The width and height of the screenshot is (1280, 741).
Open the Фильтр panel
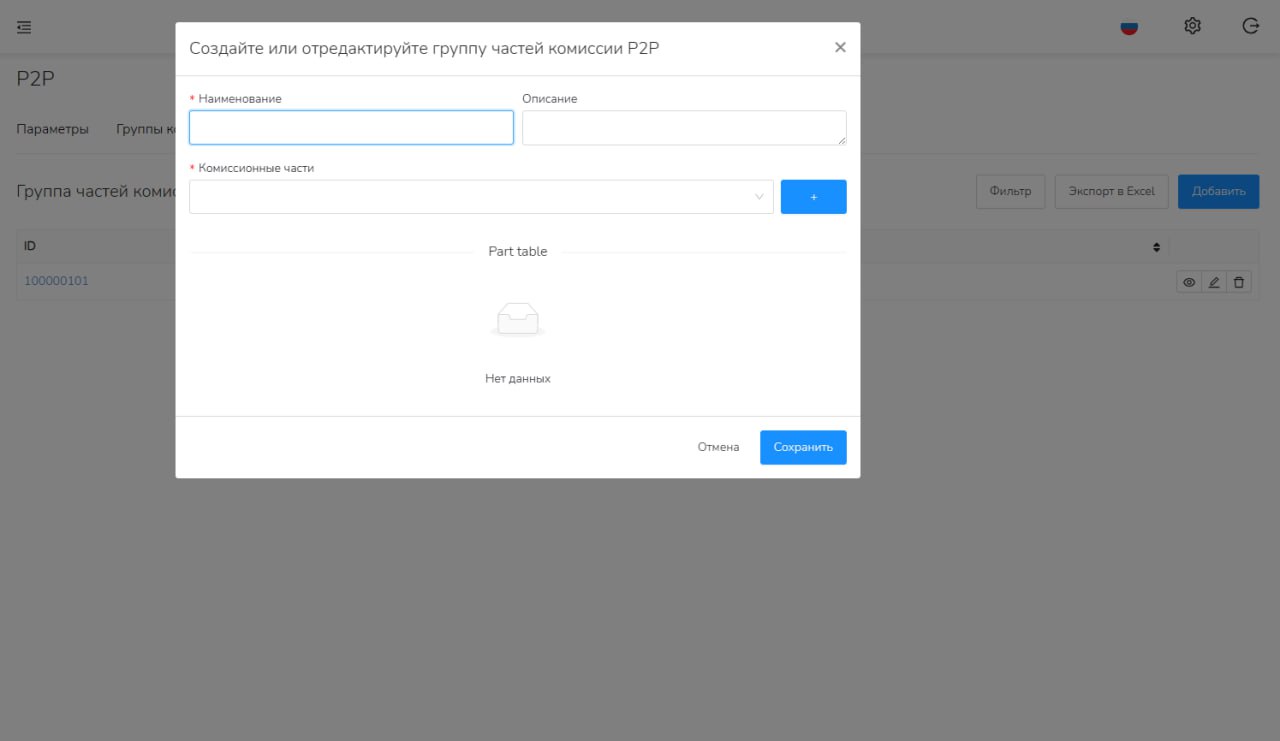(x=1010, y=192)
